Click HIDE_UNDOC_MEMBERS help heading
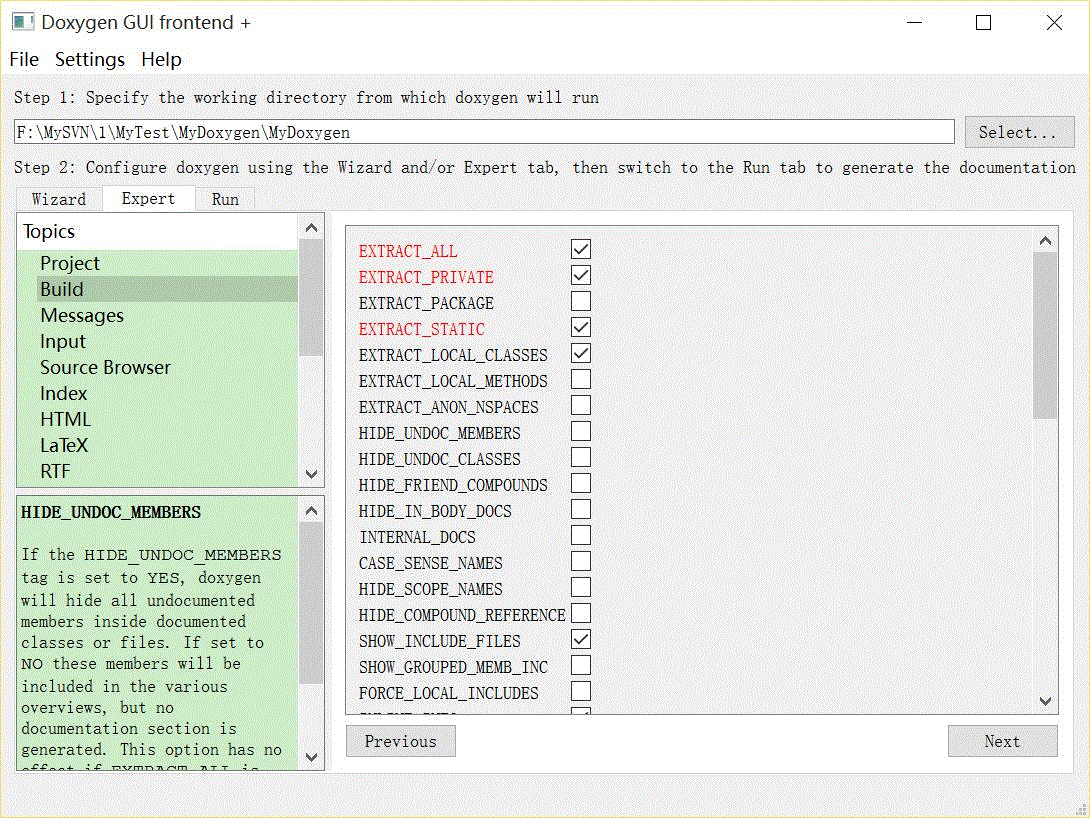Image resolution: width=1090 pixels, height=818 pixels. coord(111,512)
